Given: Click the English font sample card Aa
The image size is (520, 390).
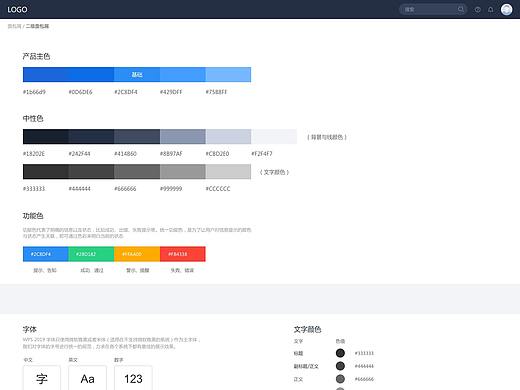Looking at the screenshot, I should [88, 378].
